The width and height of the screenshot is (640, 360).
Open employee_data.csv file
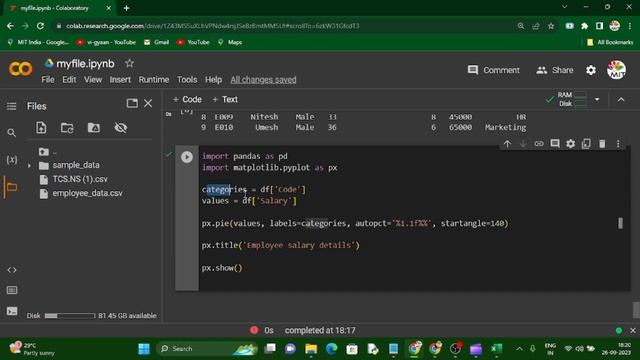(x=87, y=193)
